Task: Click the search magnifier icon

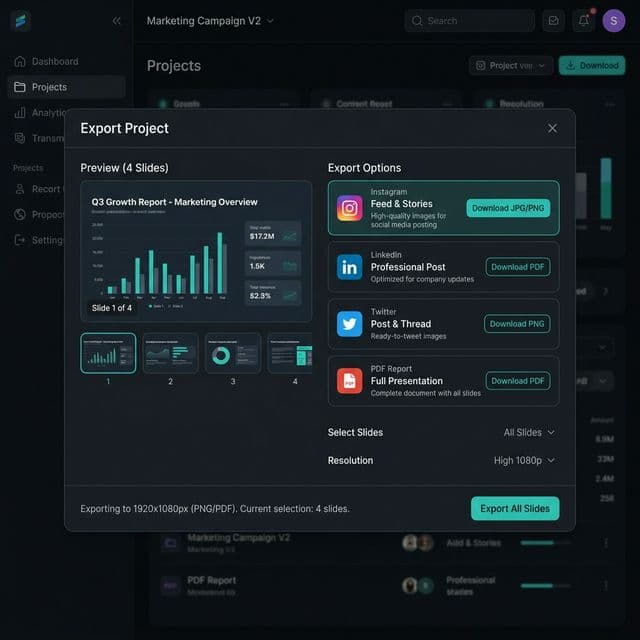Action: click(417, 21)
